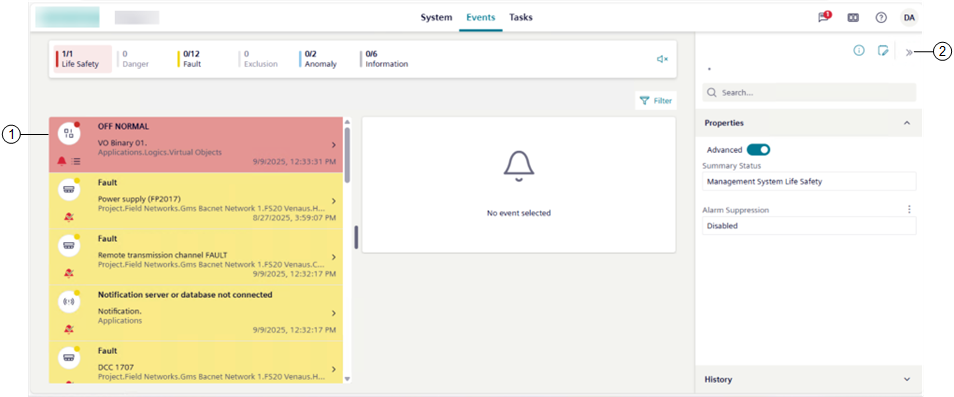Image resolution: width=954 pixels, height=397 pixels.
Task: Click the 'OFF NORMAL' event title
Action: pyautogui.click(x=124, y=126)
